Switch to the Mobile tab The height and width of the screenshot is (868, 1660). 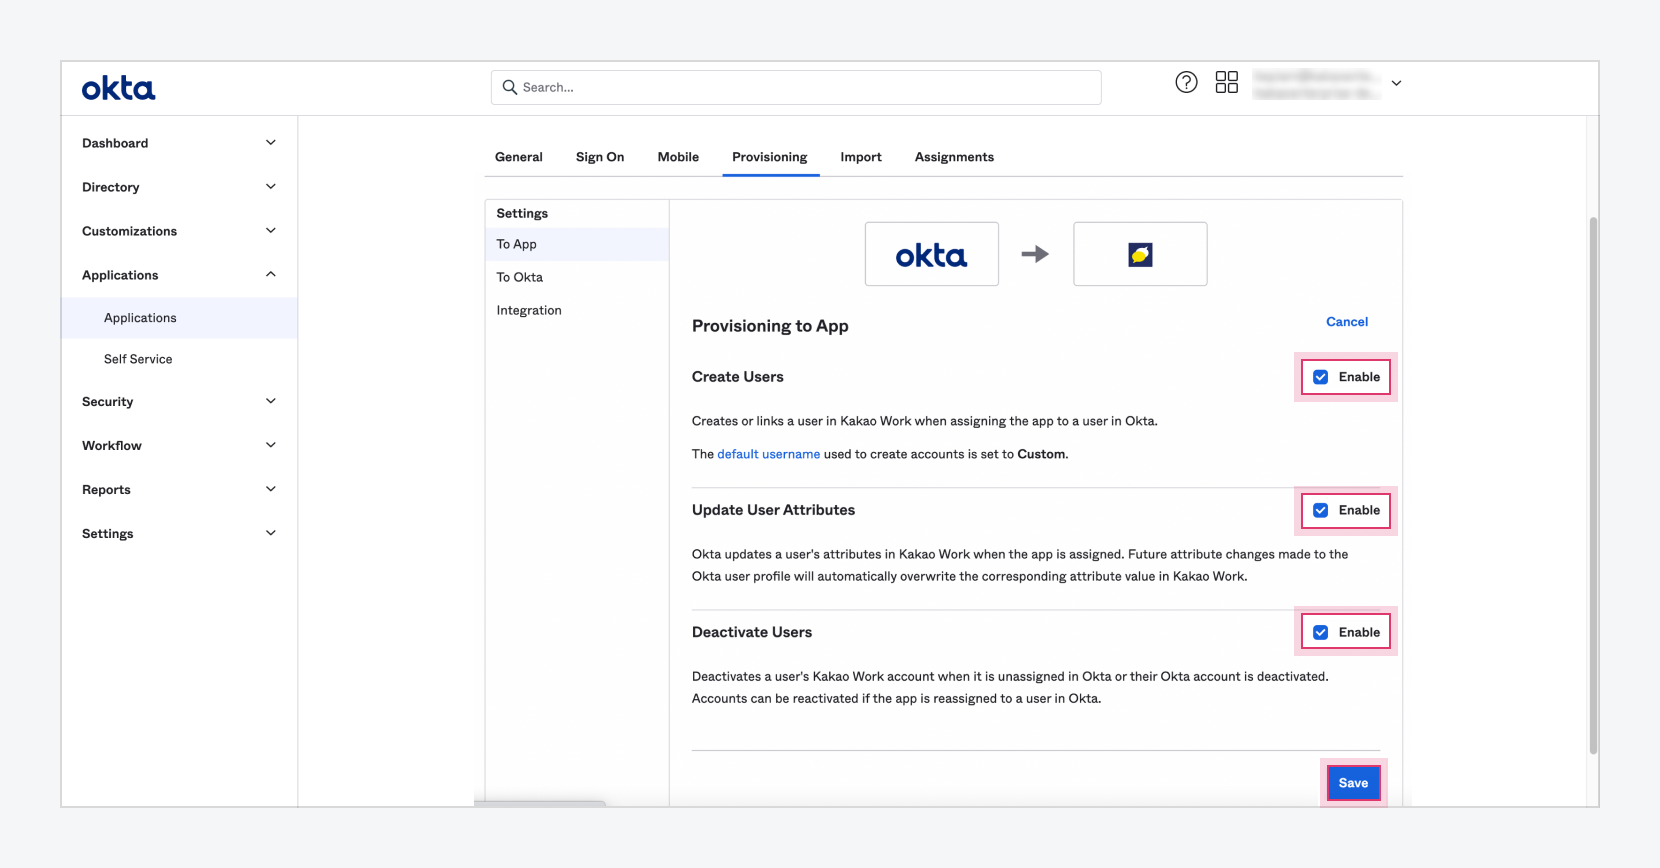coord(678,157)
